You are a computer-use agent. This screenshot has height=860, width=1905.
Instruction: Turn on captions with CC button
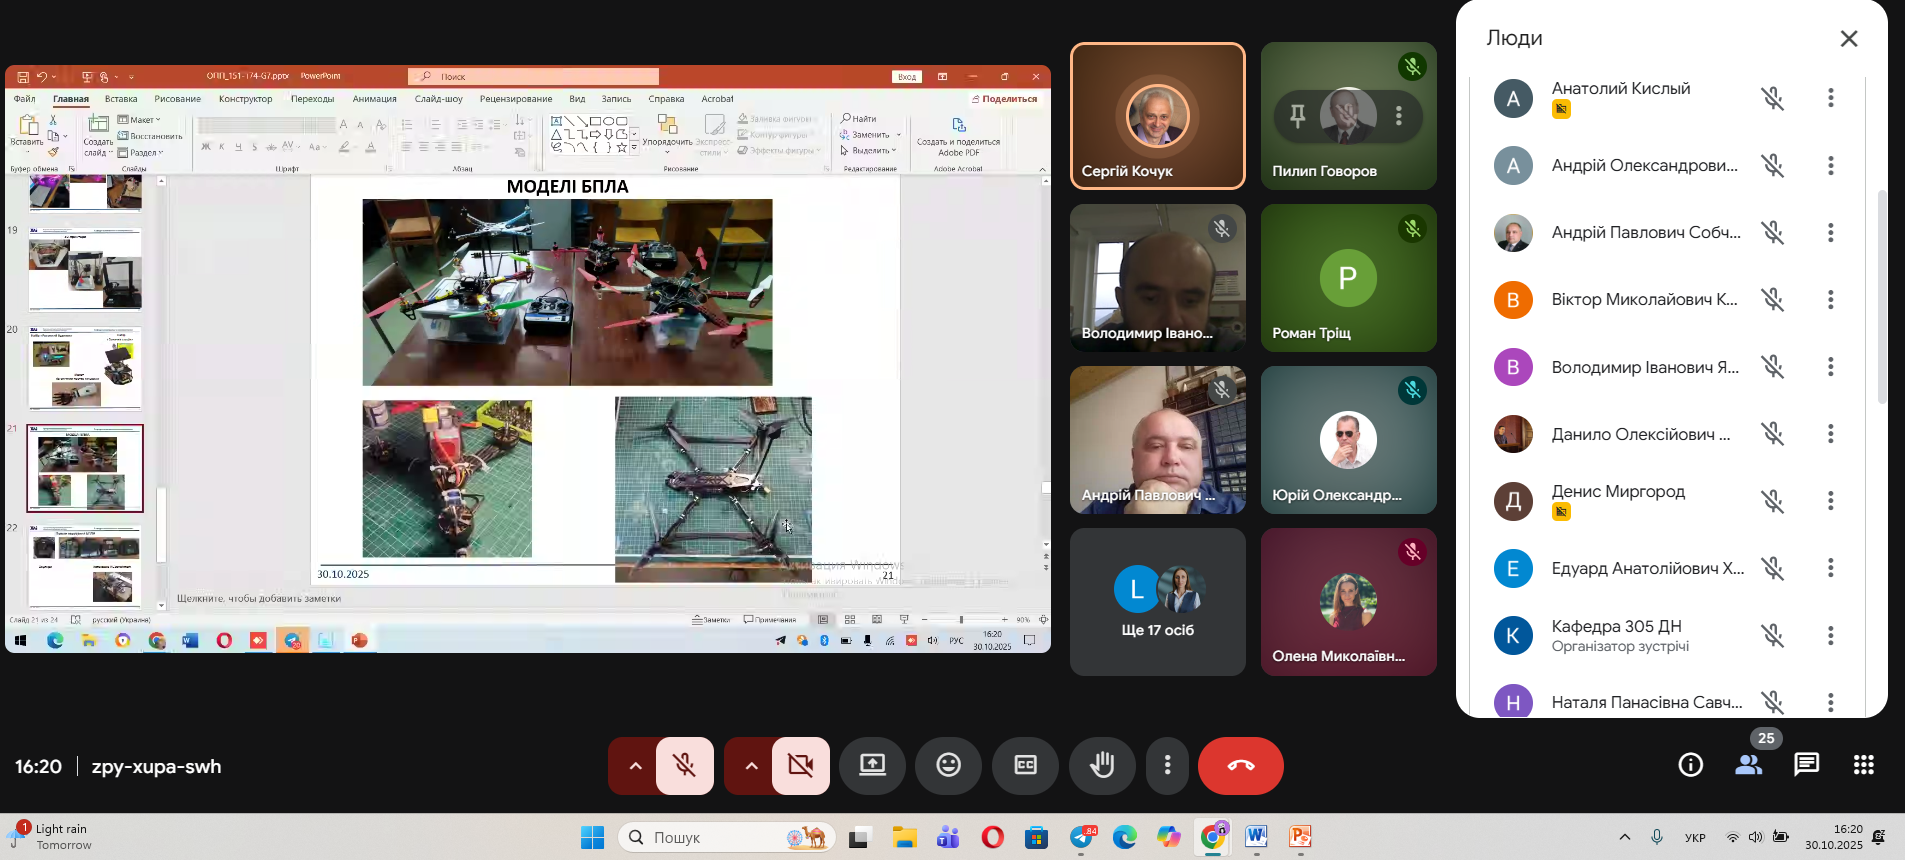[1025, 766]
